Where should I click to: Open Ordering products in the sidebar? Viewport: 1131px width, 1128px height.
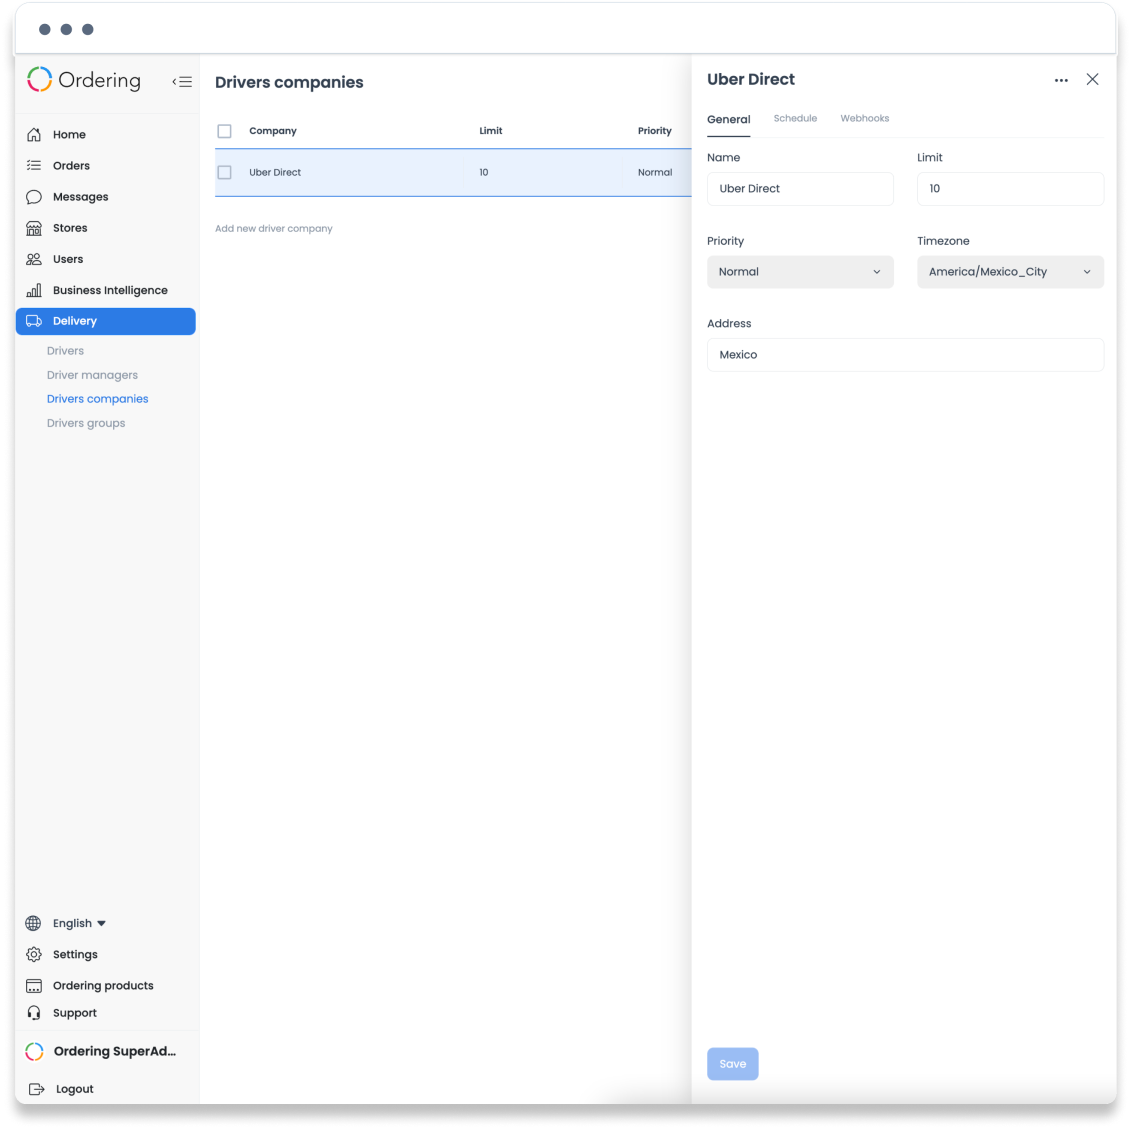(x=103, y=985)
